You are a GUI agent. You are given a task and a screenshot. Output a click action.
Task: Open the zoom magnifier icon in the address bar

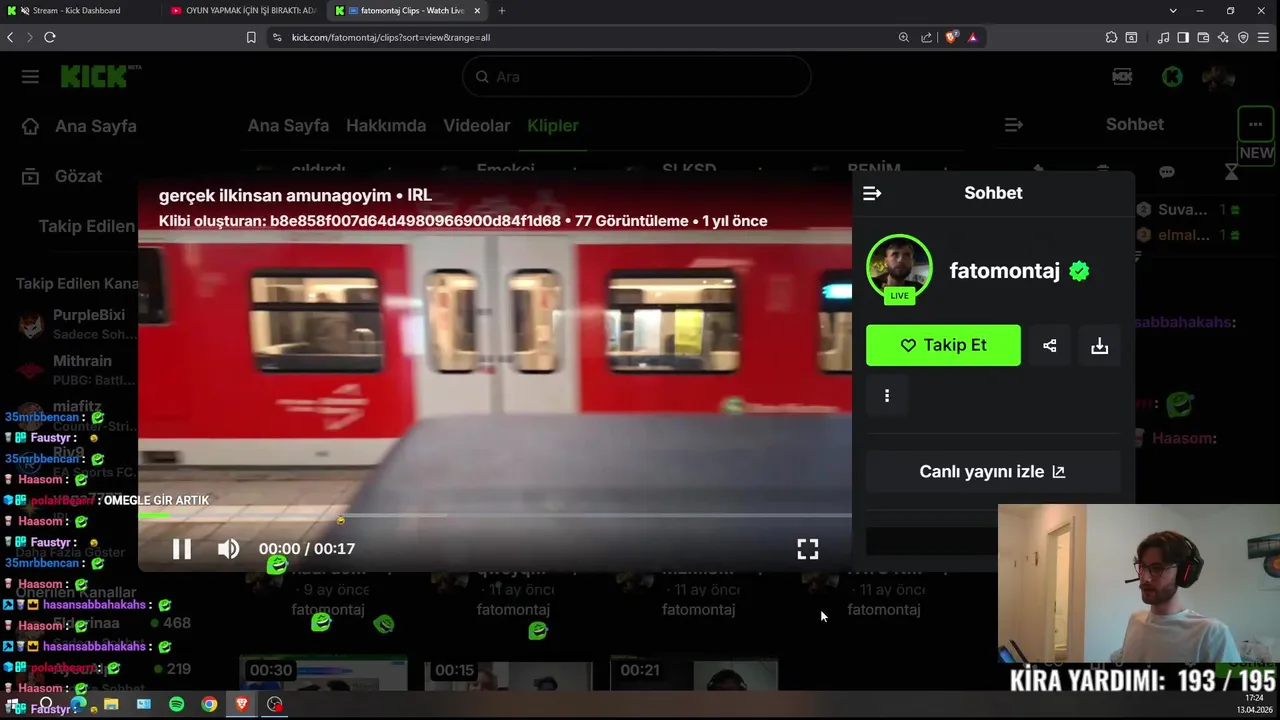click(x=904, y=37)
